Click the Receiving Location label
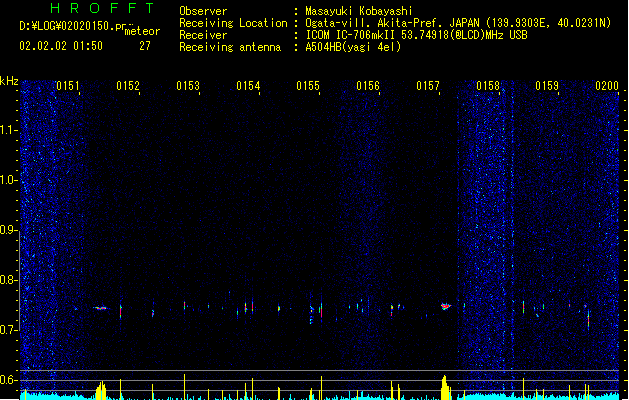This screenshot has width=629, height=400. click(233, 23)
